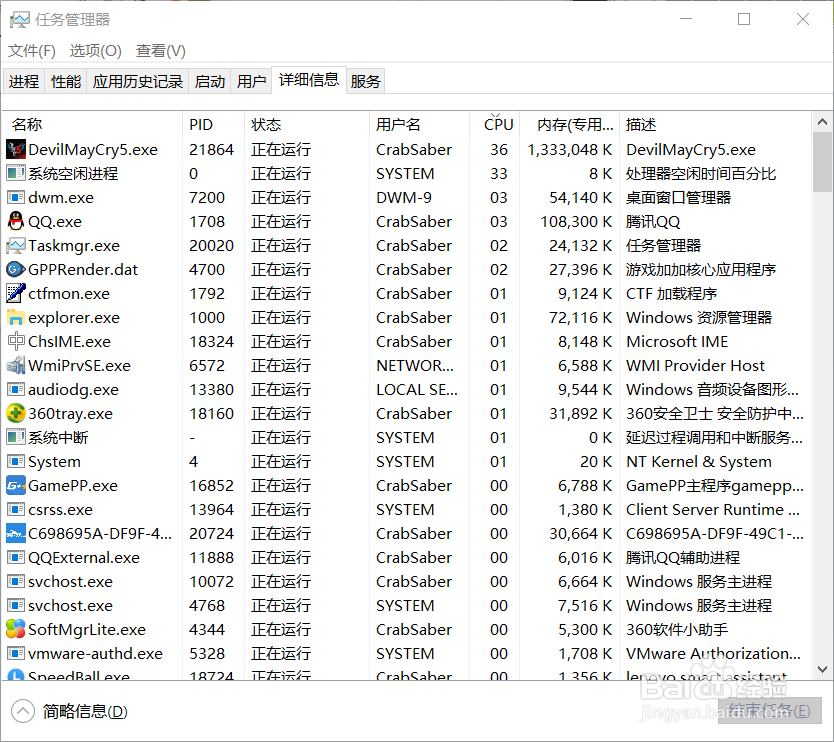The width and height of the screenshot is (834, 742).
Task: Click svchost.exe icon with PID 4768
Action: point(15,605)
